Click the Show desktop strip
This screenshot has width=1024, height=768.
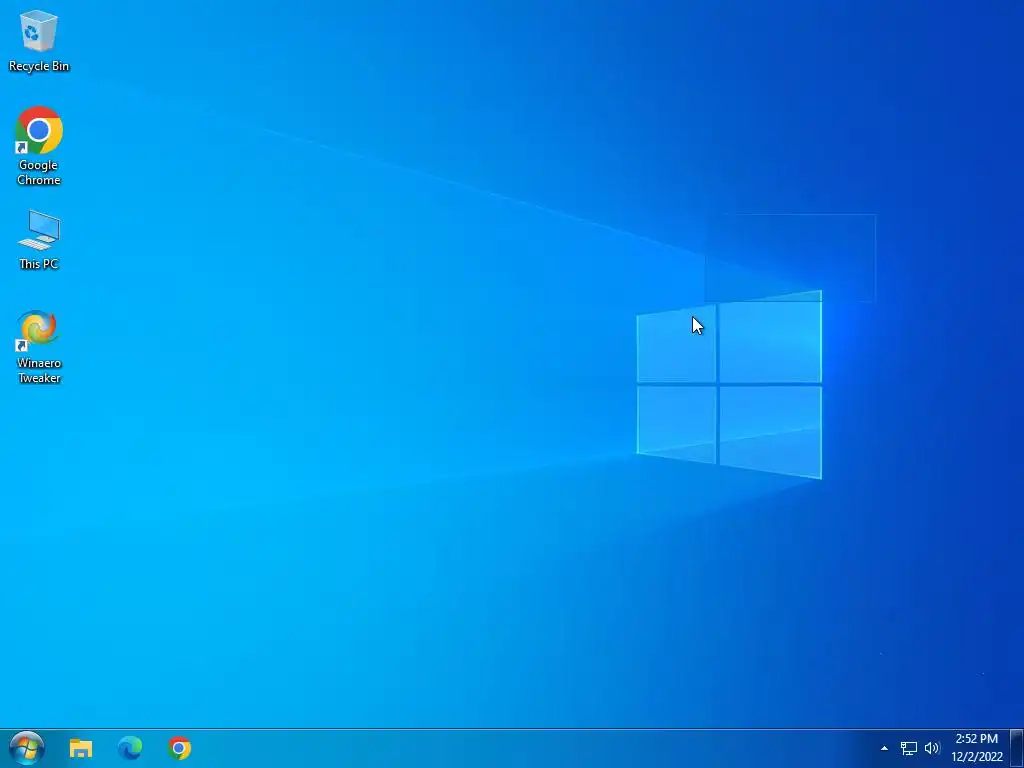point(1017,748)
